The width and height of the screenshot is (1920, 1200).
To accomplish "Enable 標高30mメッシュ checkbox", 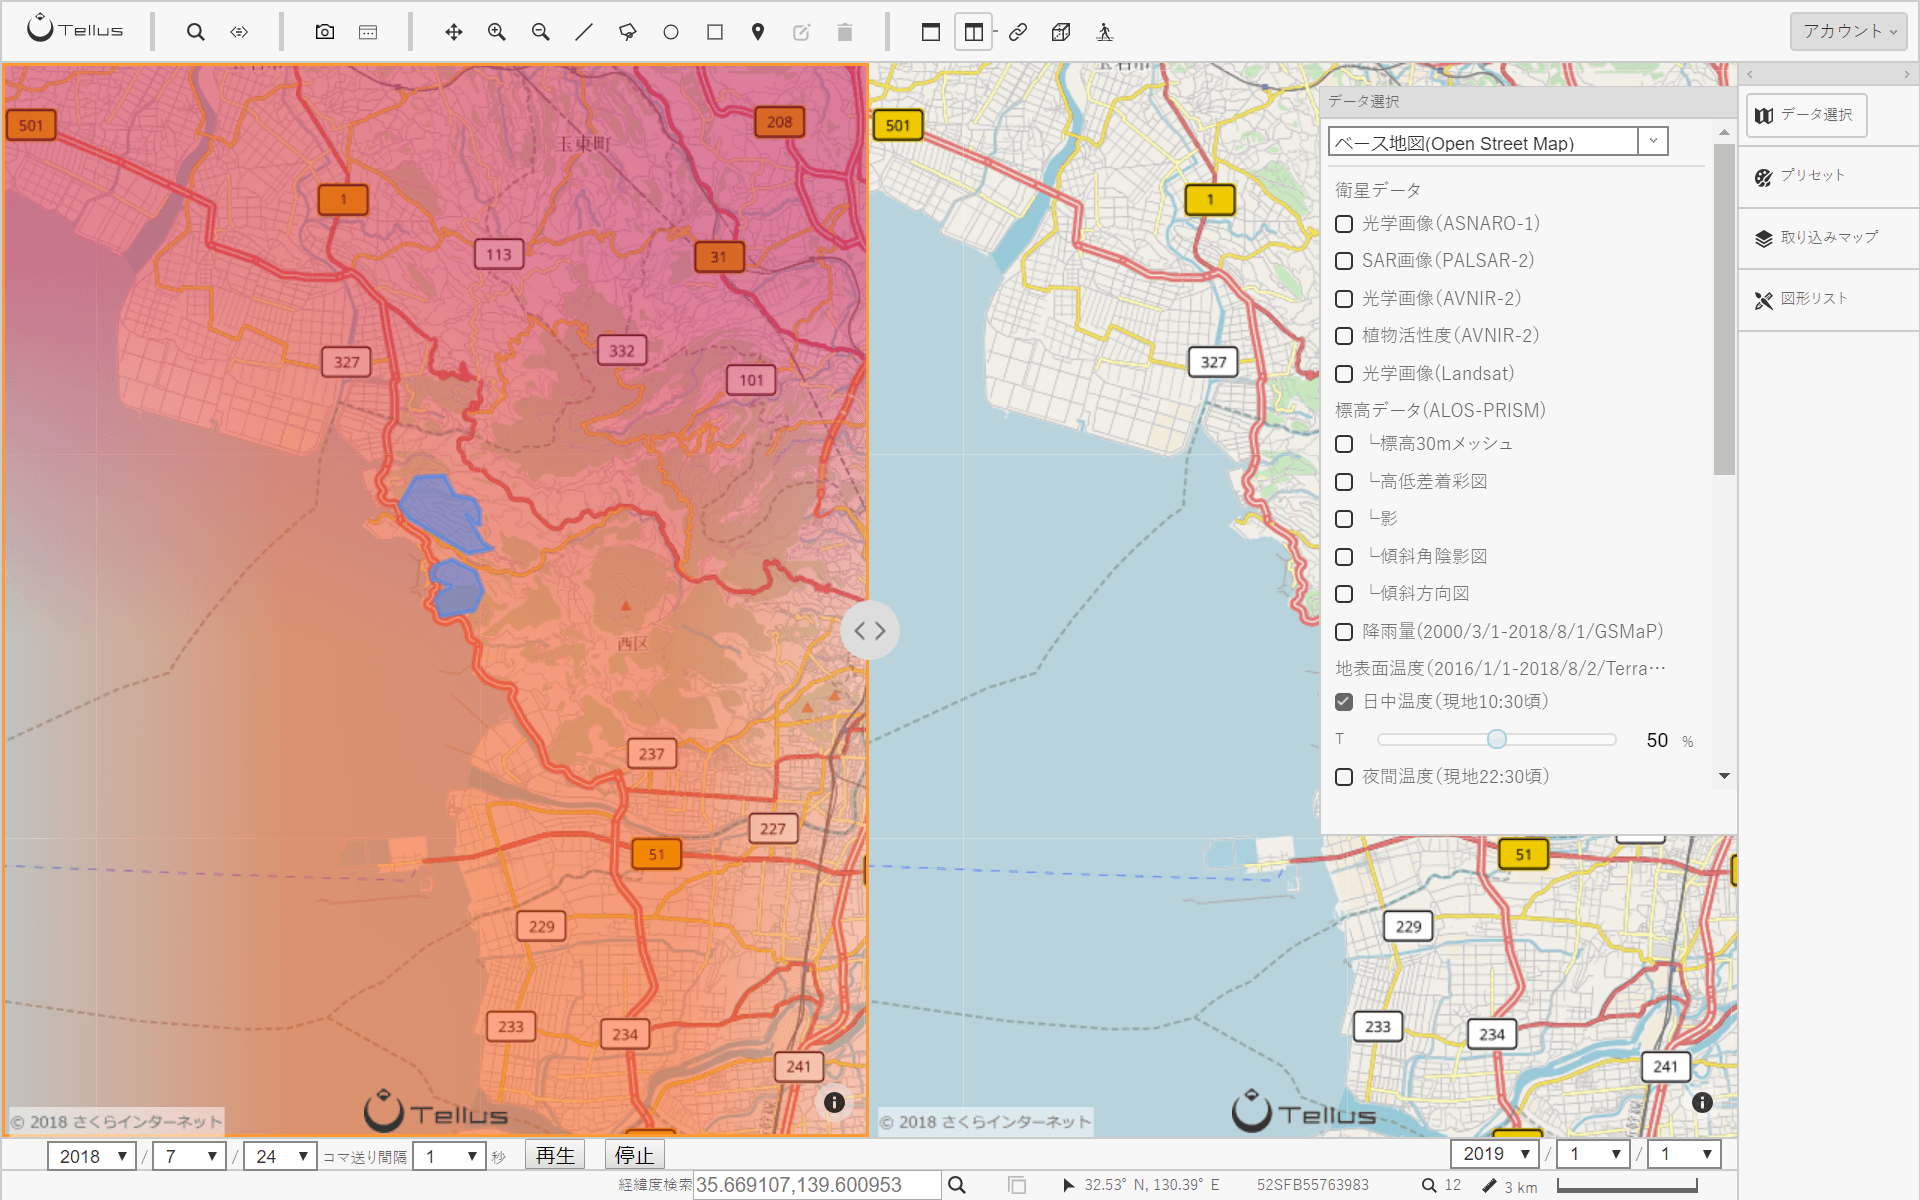I will point(1344,444).
